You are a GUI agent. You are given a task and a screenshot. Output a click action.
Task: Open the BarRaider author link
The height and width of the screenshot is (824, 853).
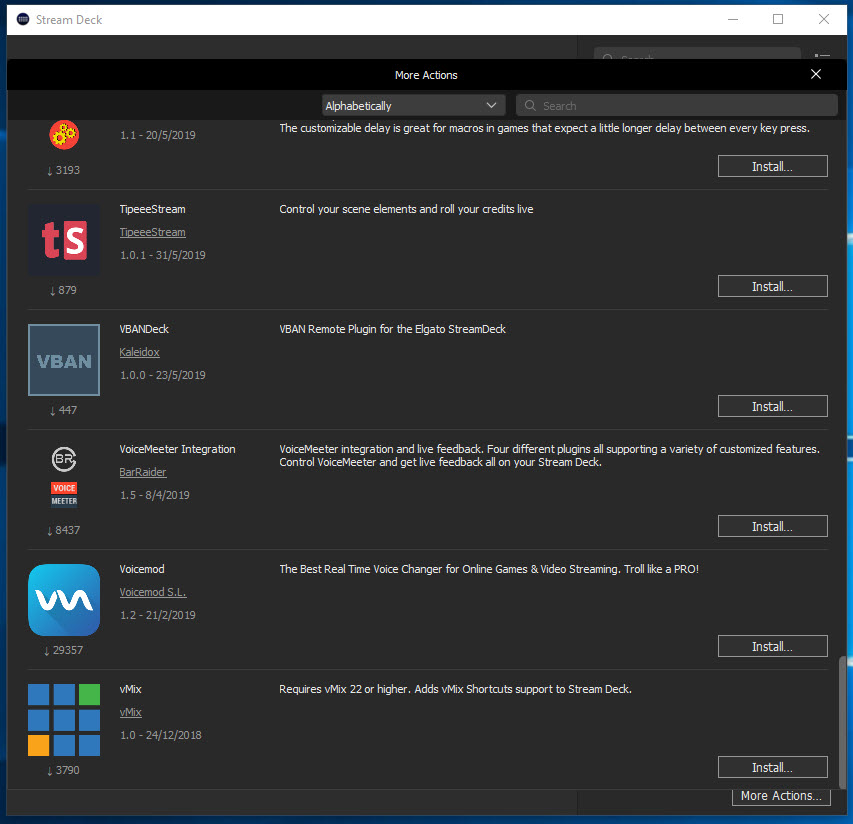tap(143, 472)
